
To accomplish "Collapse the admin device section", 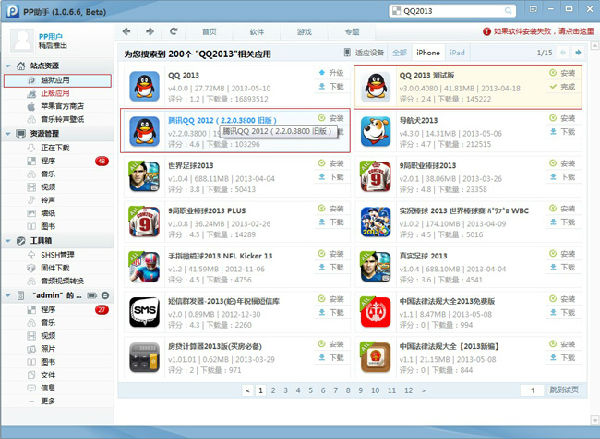I will point(8,295).
